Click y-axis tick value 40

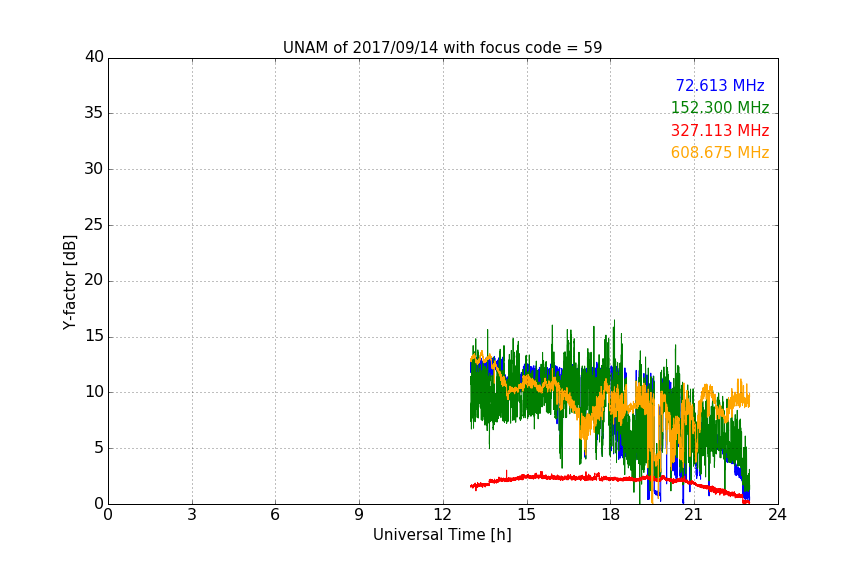pyautogui.click(x=94, y=57)
